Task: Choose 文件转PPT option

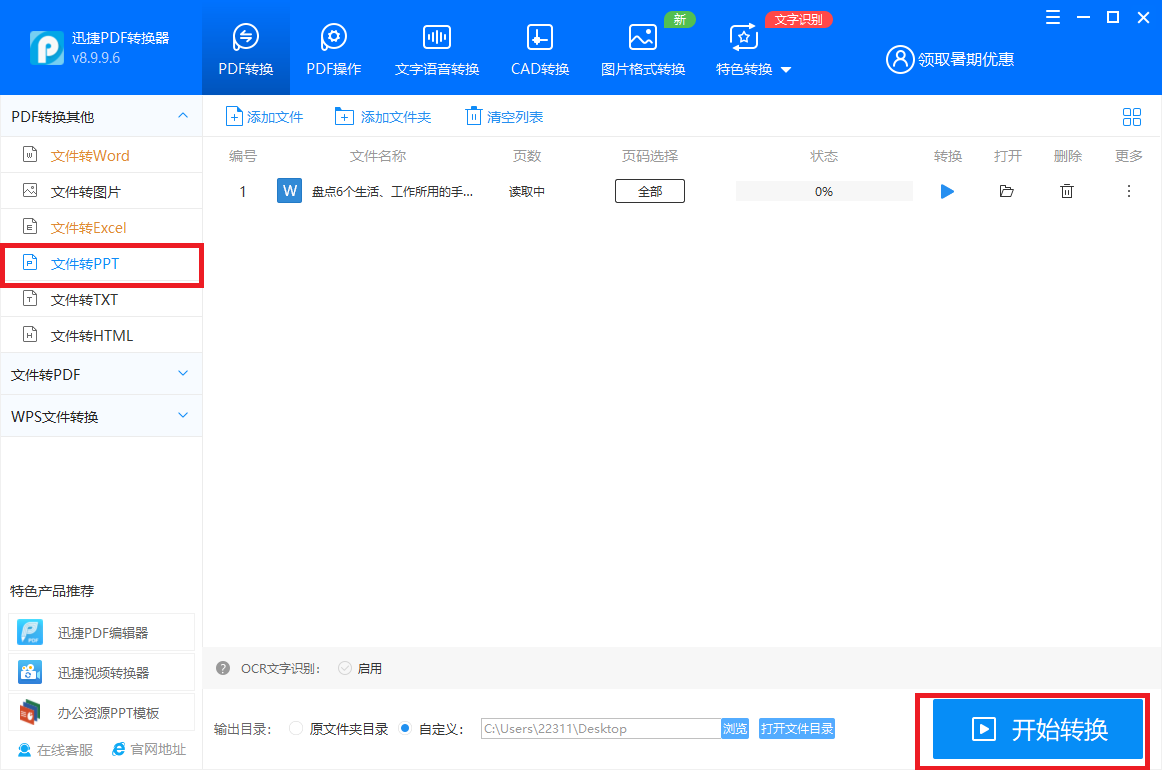Action: (101, 264)
